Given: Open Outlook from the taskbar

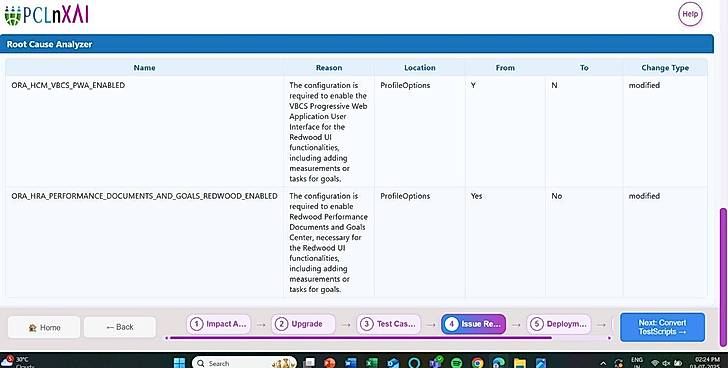Looking at the screenshot, I should pyautogui.click(x=393, y=362).
